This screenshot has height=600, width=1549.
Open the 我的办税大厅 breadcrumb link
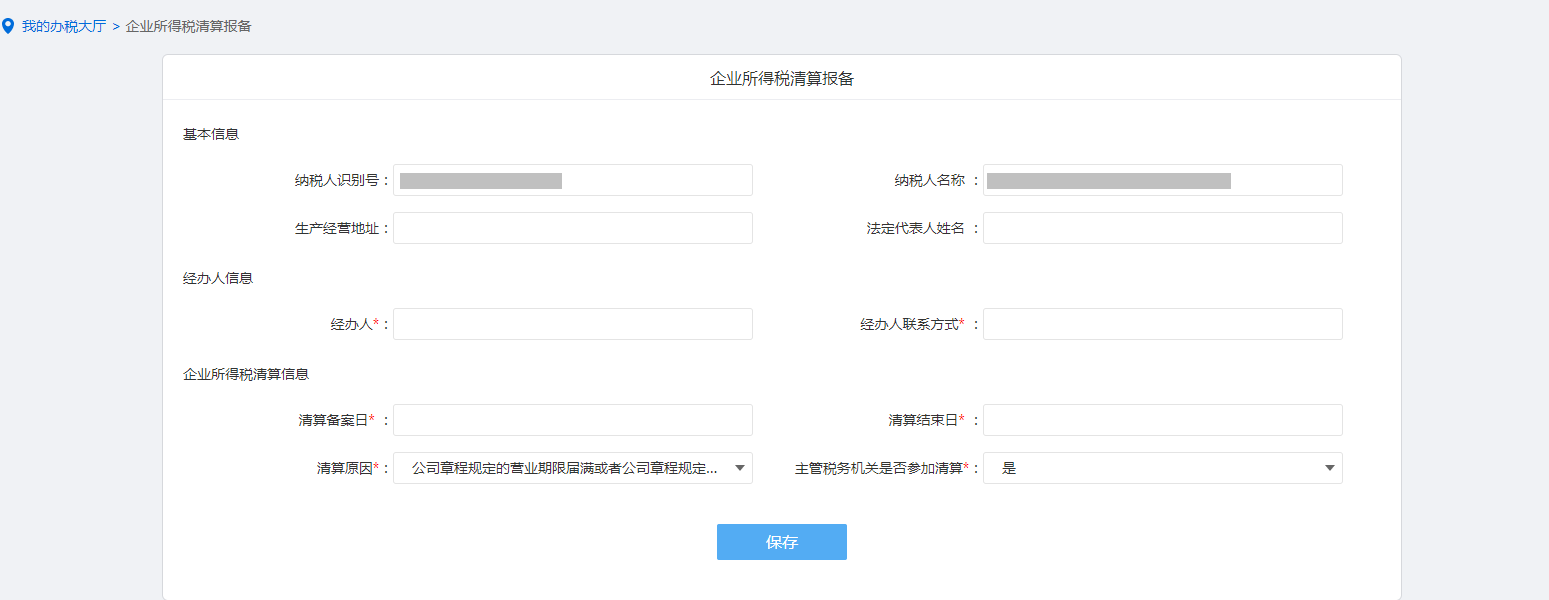63,26
